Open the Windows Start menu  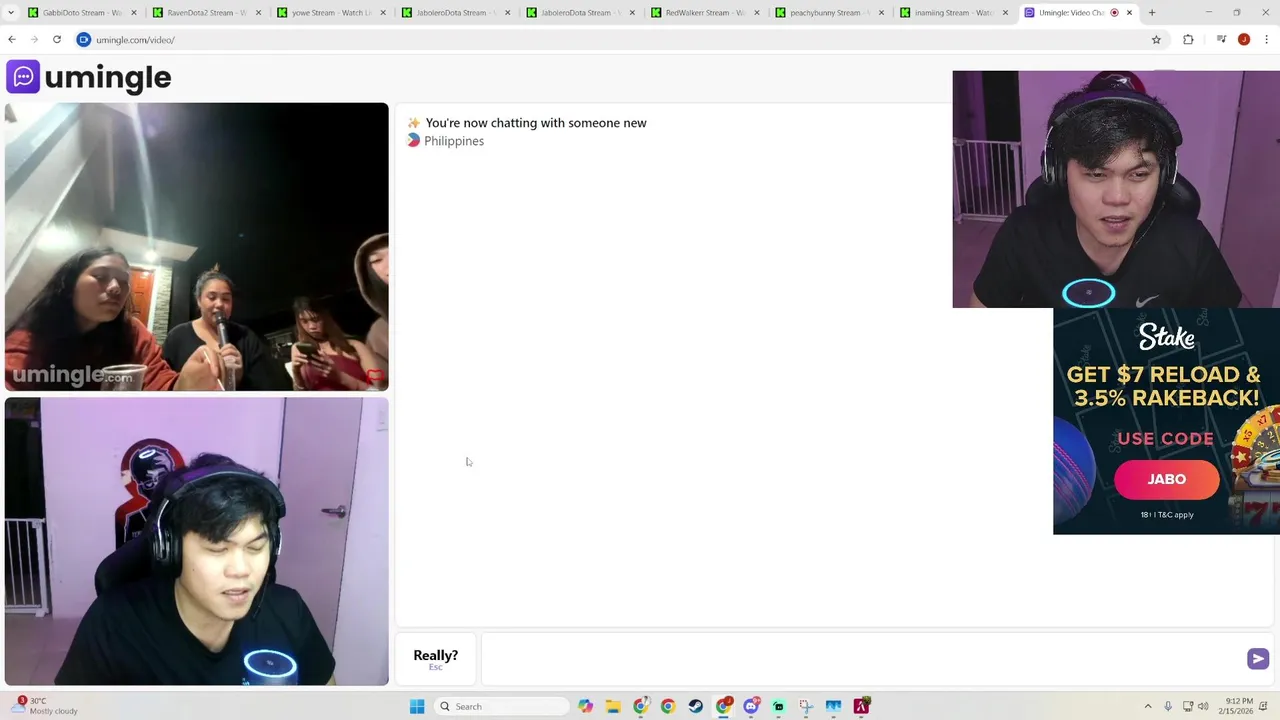(x=417, y=707)
